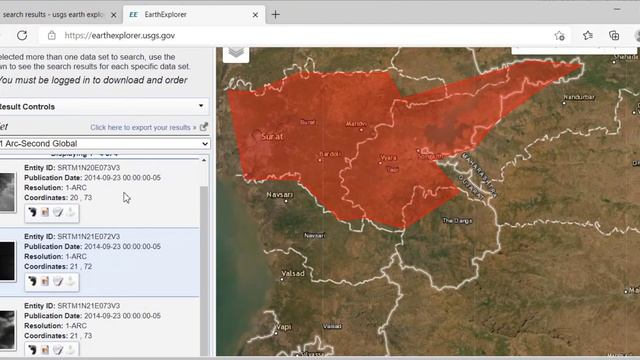Open thumbnail of SRTM1N21E072V3 result
This screenshot has height=360, width=640.
click(x=7, y=261)
